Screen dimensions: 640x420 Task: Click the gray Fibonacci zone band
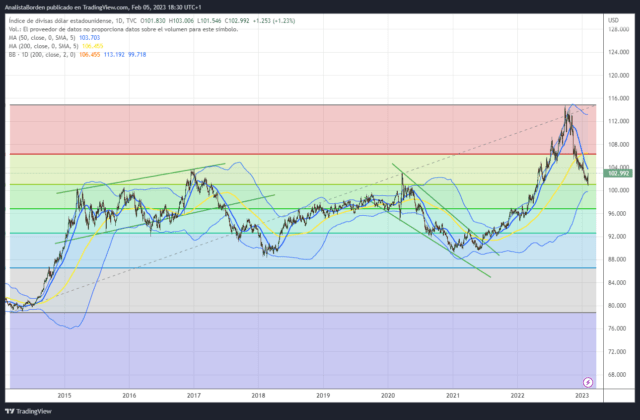(302, 290)
